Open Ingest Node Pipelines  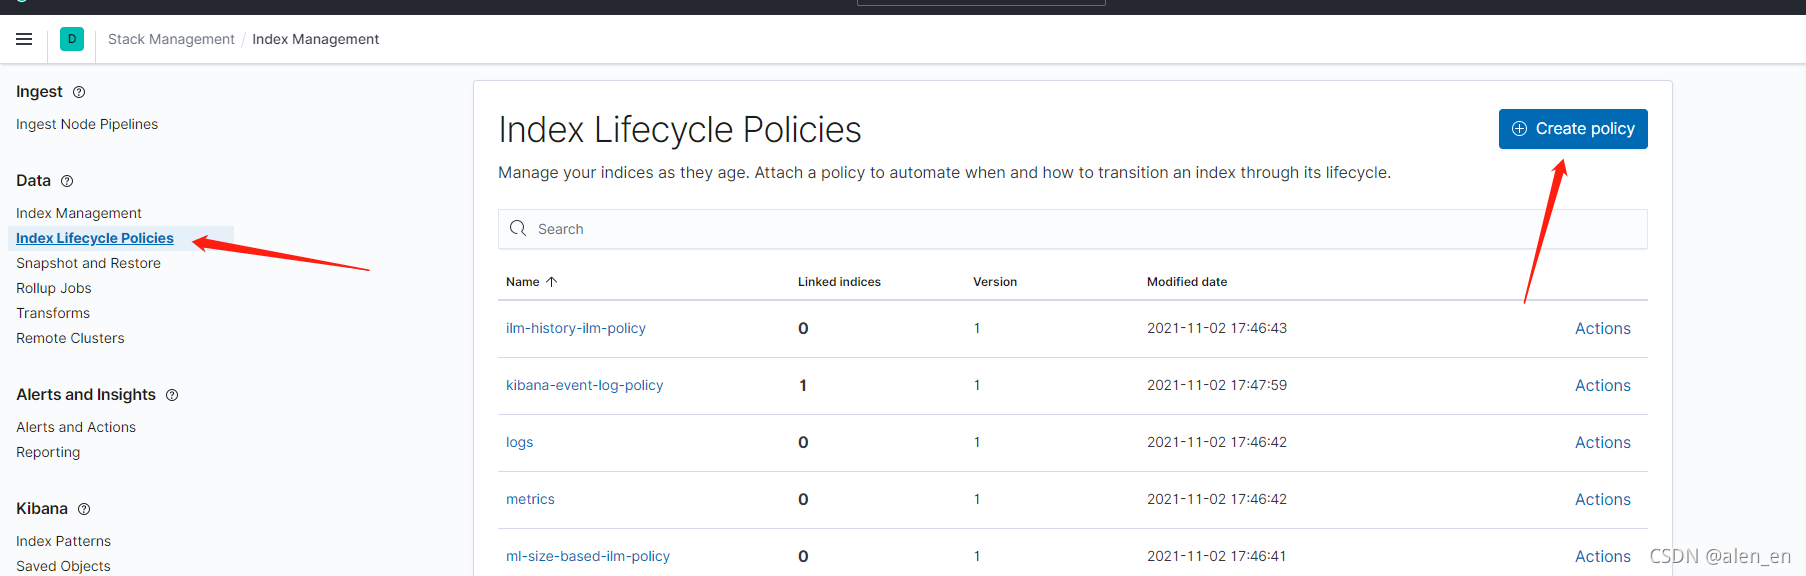87,124
